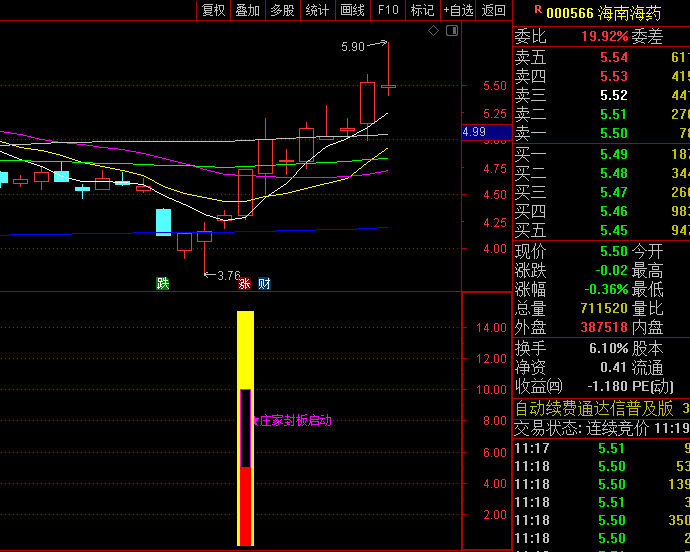Select 买三 bid price 5.47
This screenshot has height=552, width=690.
click(x=614, y=192)
